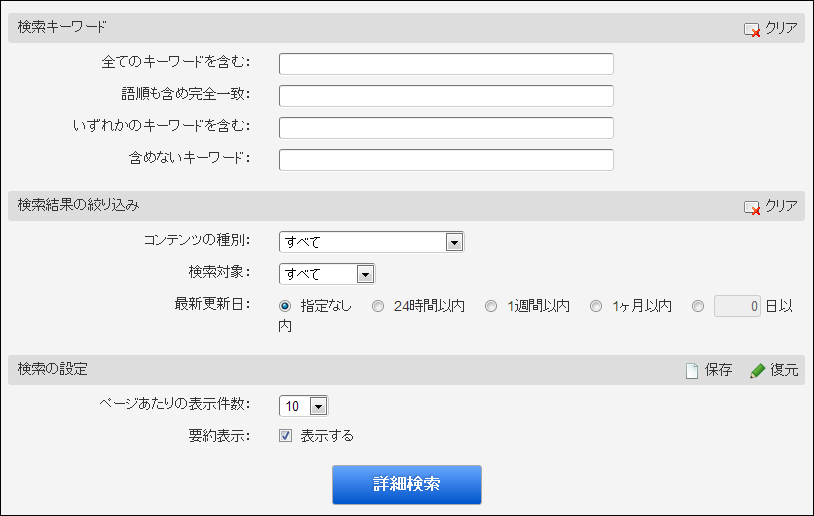Click the 保存 document icon
The height and width of the screenshot is (516, 814).
point(691,371)
